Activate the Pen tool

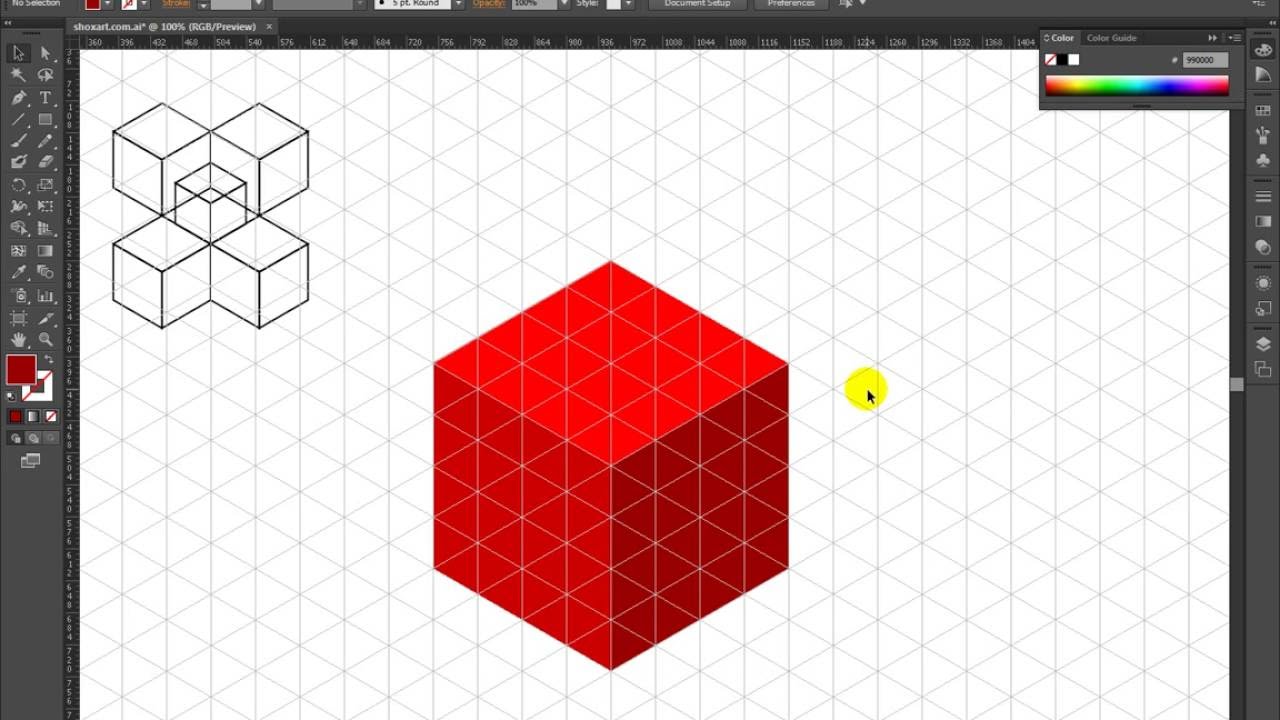pos(18,98)
